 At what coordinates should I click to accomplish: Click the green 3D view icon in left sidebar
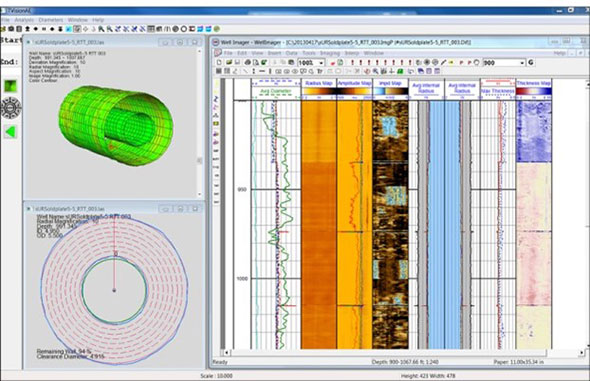tap(11, 86)
